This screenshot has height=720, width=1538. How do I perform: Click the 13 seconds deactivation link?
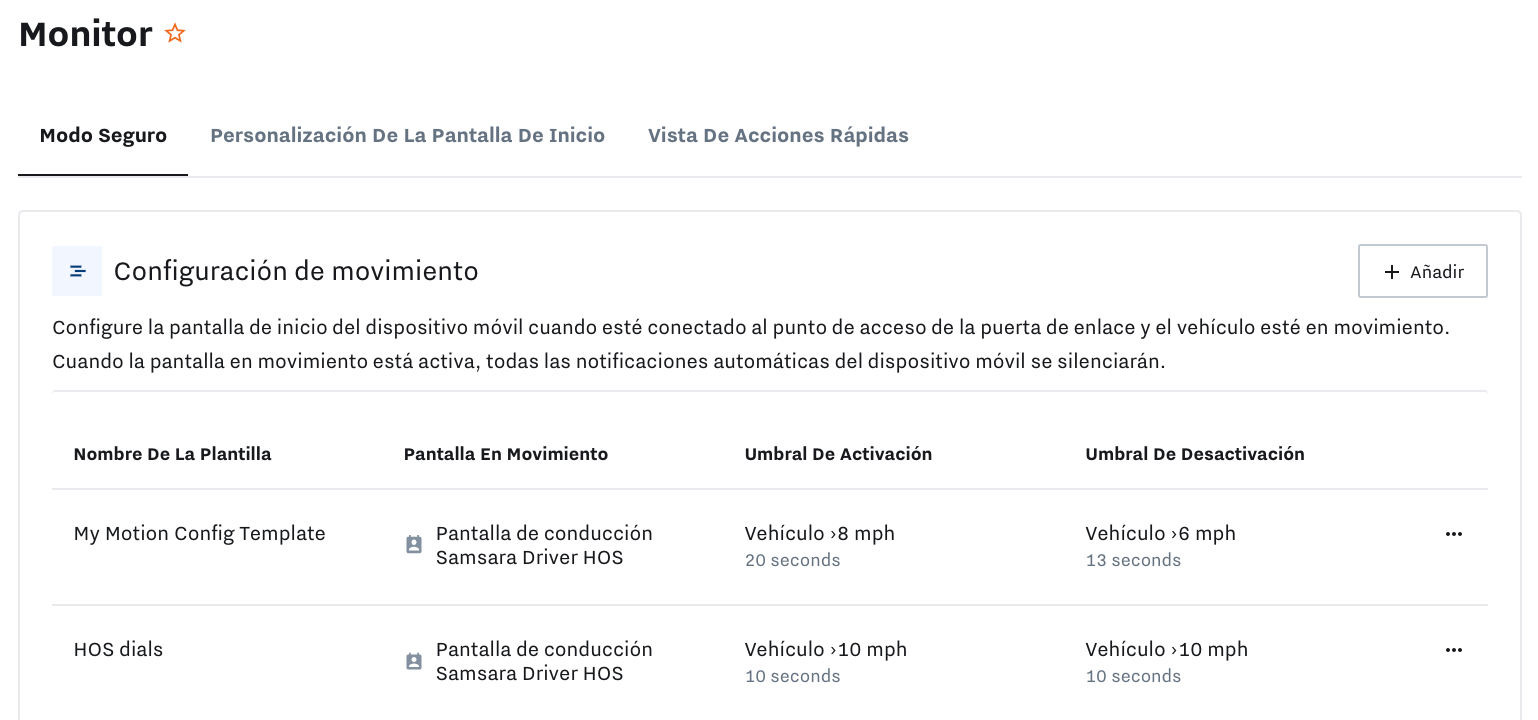coord(1133,560)
